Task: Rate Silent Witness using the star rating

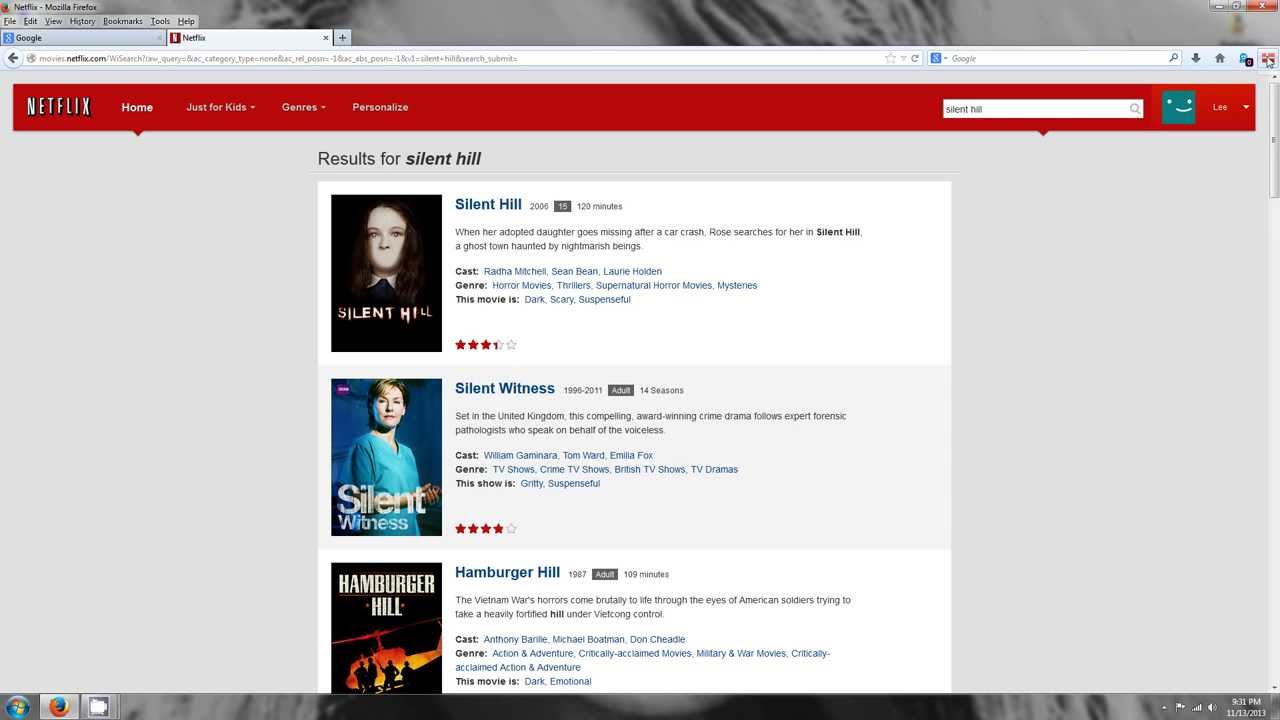Action: pyautogui.click(x=485, y=529)
